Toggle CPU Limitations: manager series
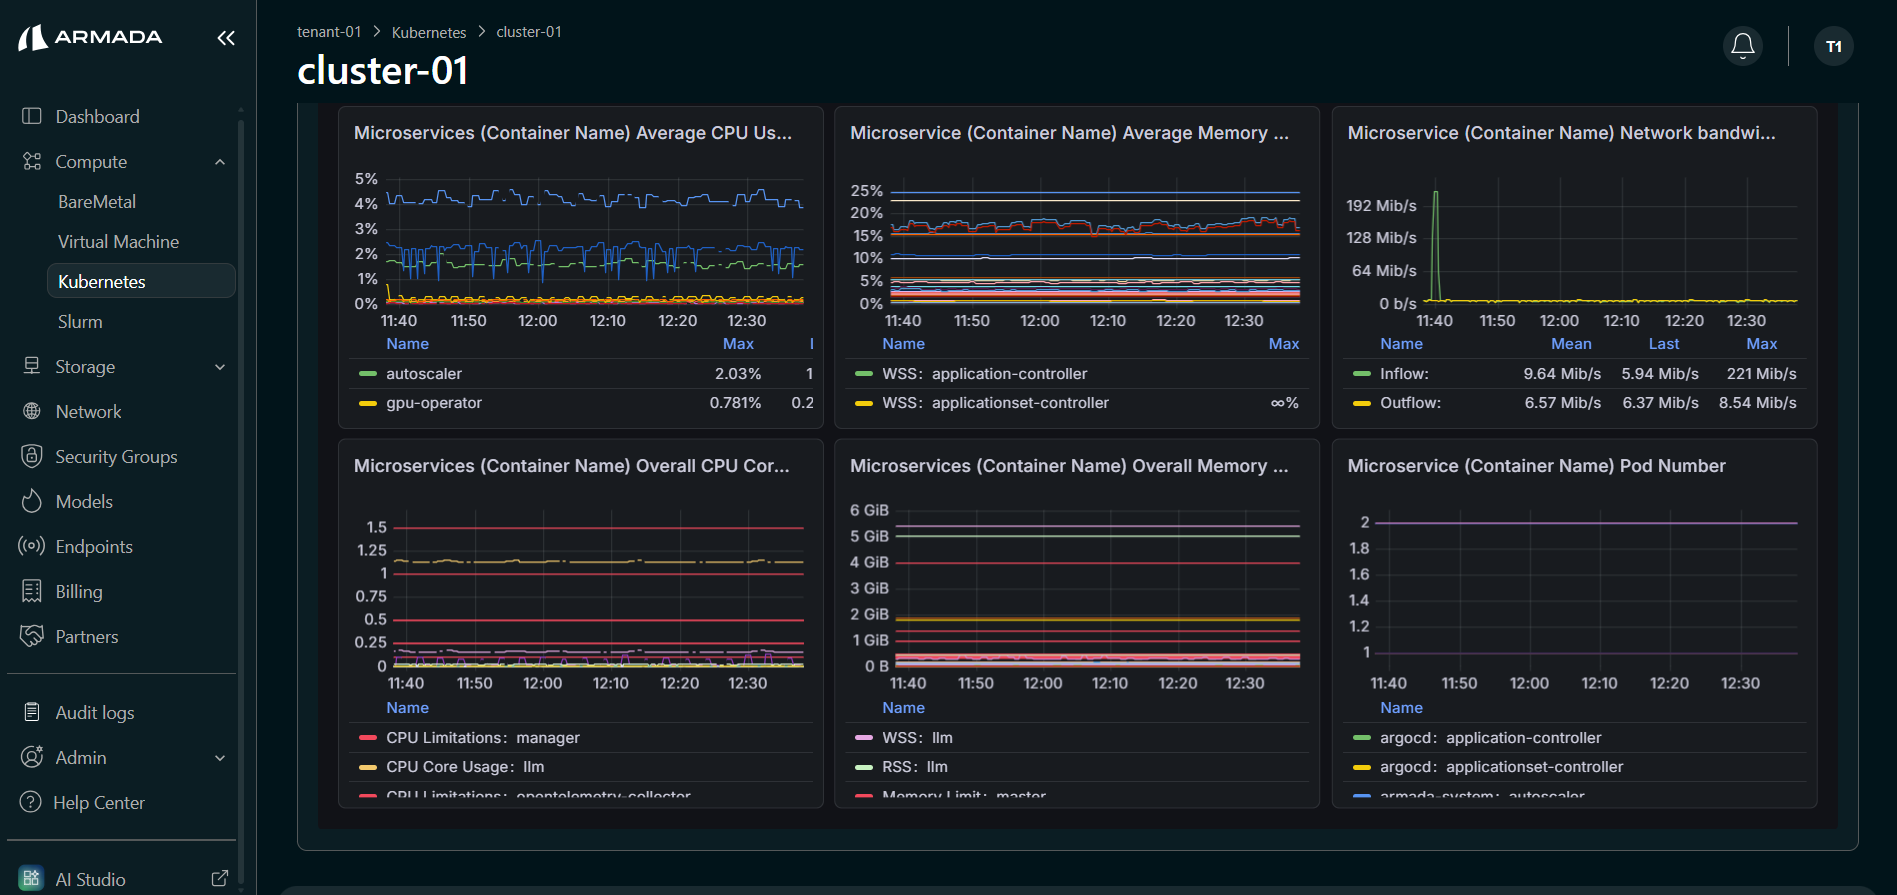The height and width of the screenshot is (895, 1897). (483, 737)
